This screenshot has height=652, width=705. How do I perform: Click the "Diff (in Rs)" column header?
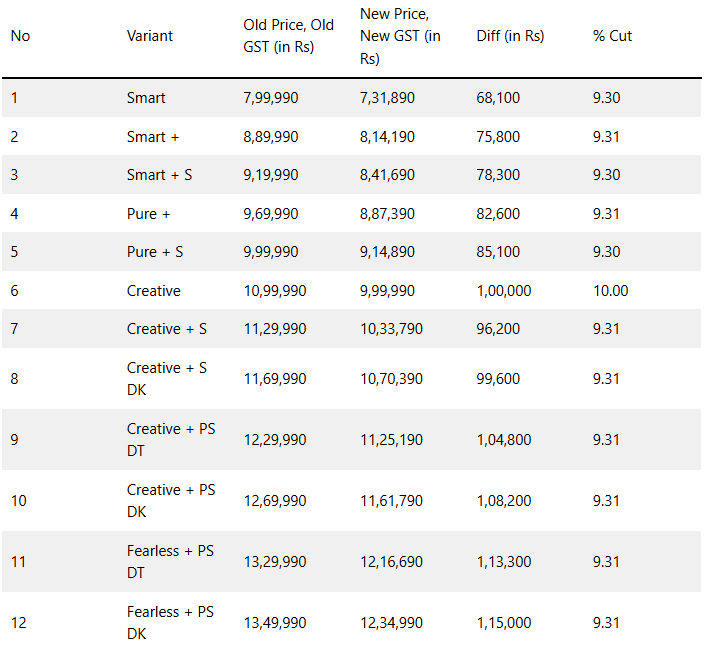[510, 36]
